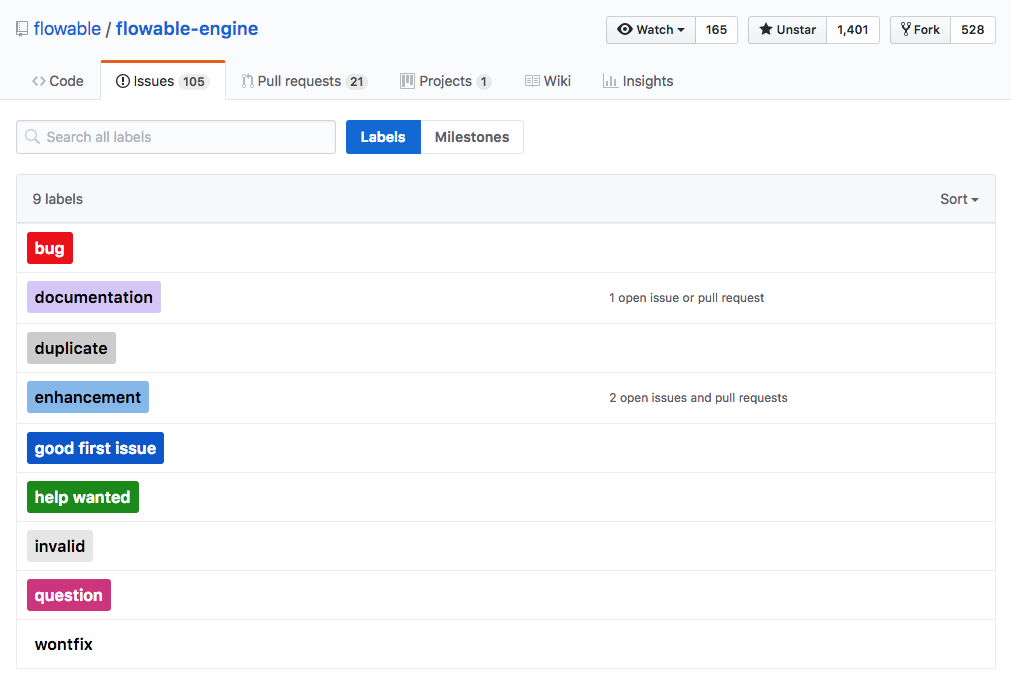
Task: Select the Labels view button
Action: click(x=383, y=137)
